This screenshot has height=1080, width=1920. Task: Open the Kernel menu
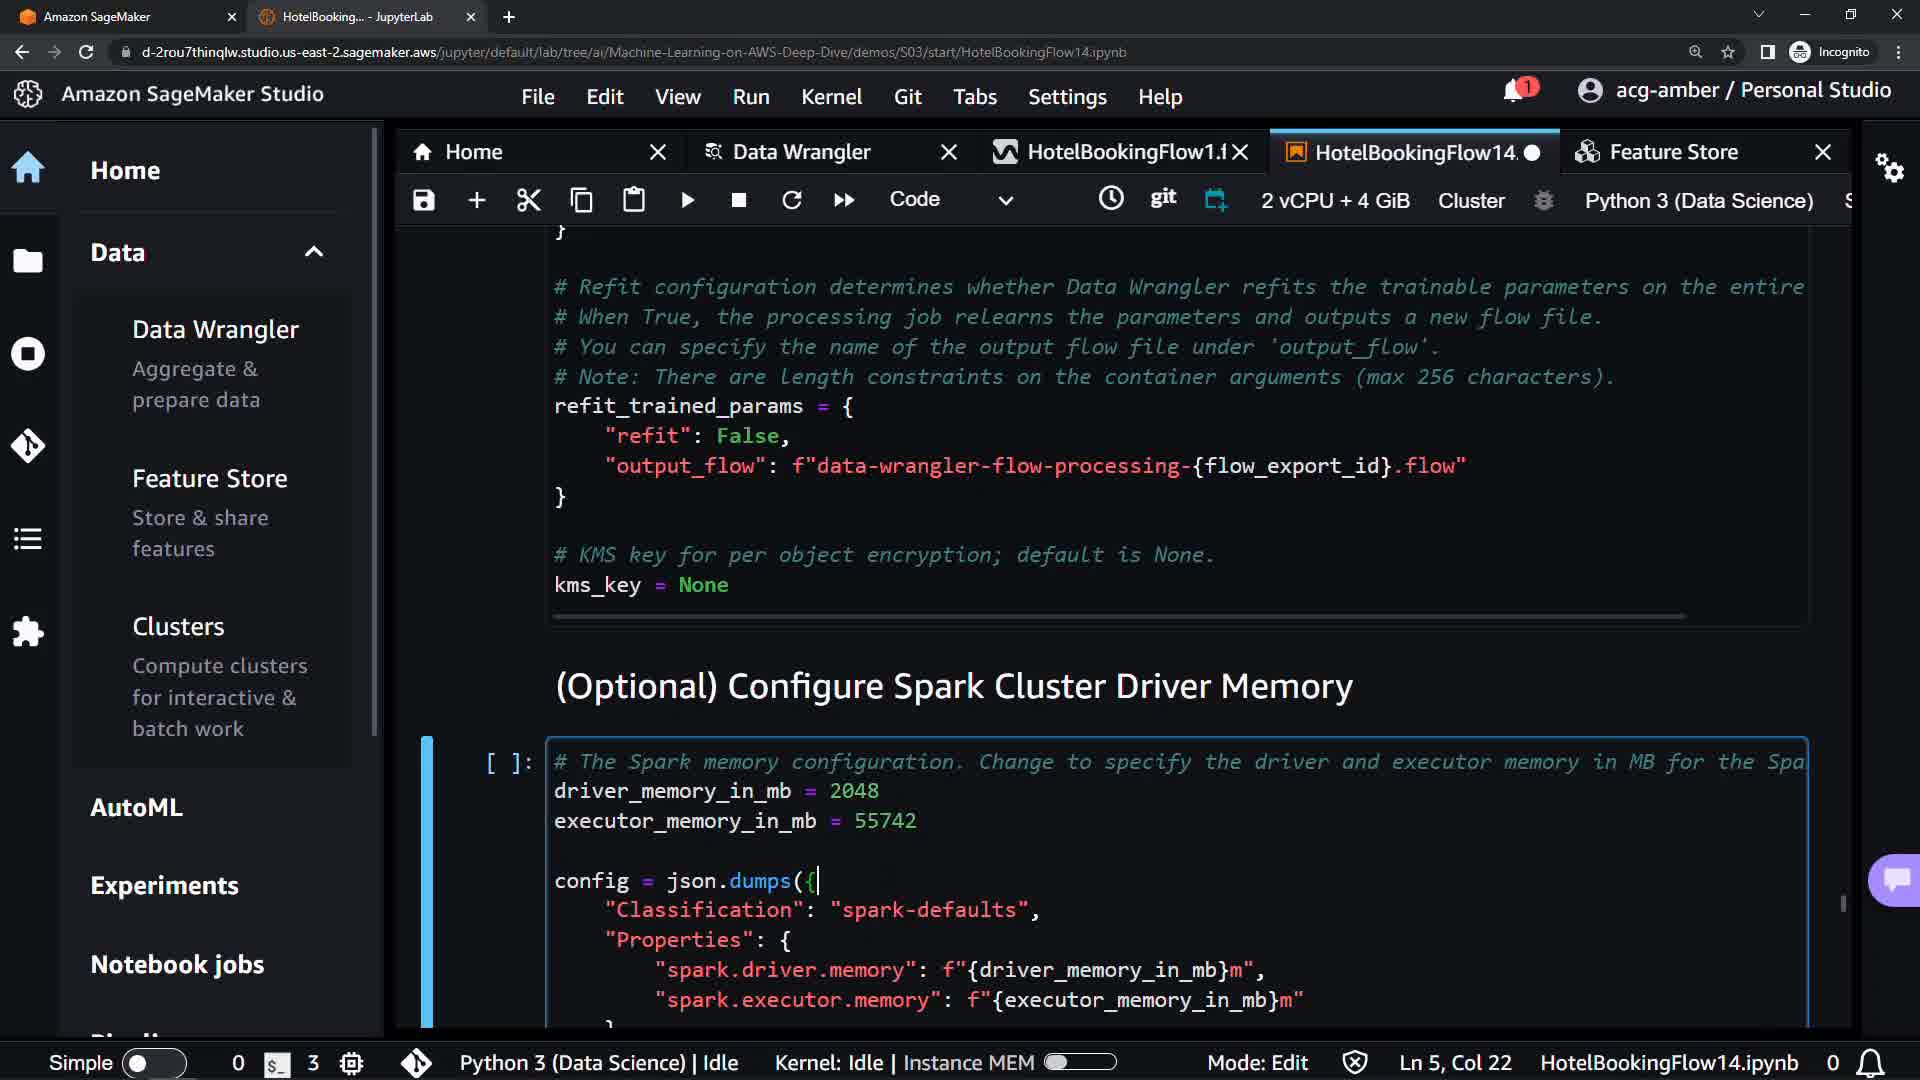coord(830,97)
